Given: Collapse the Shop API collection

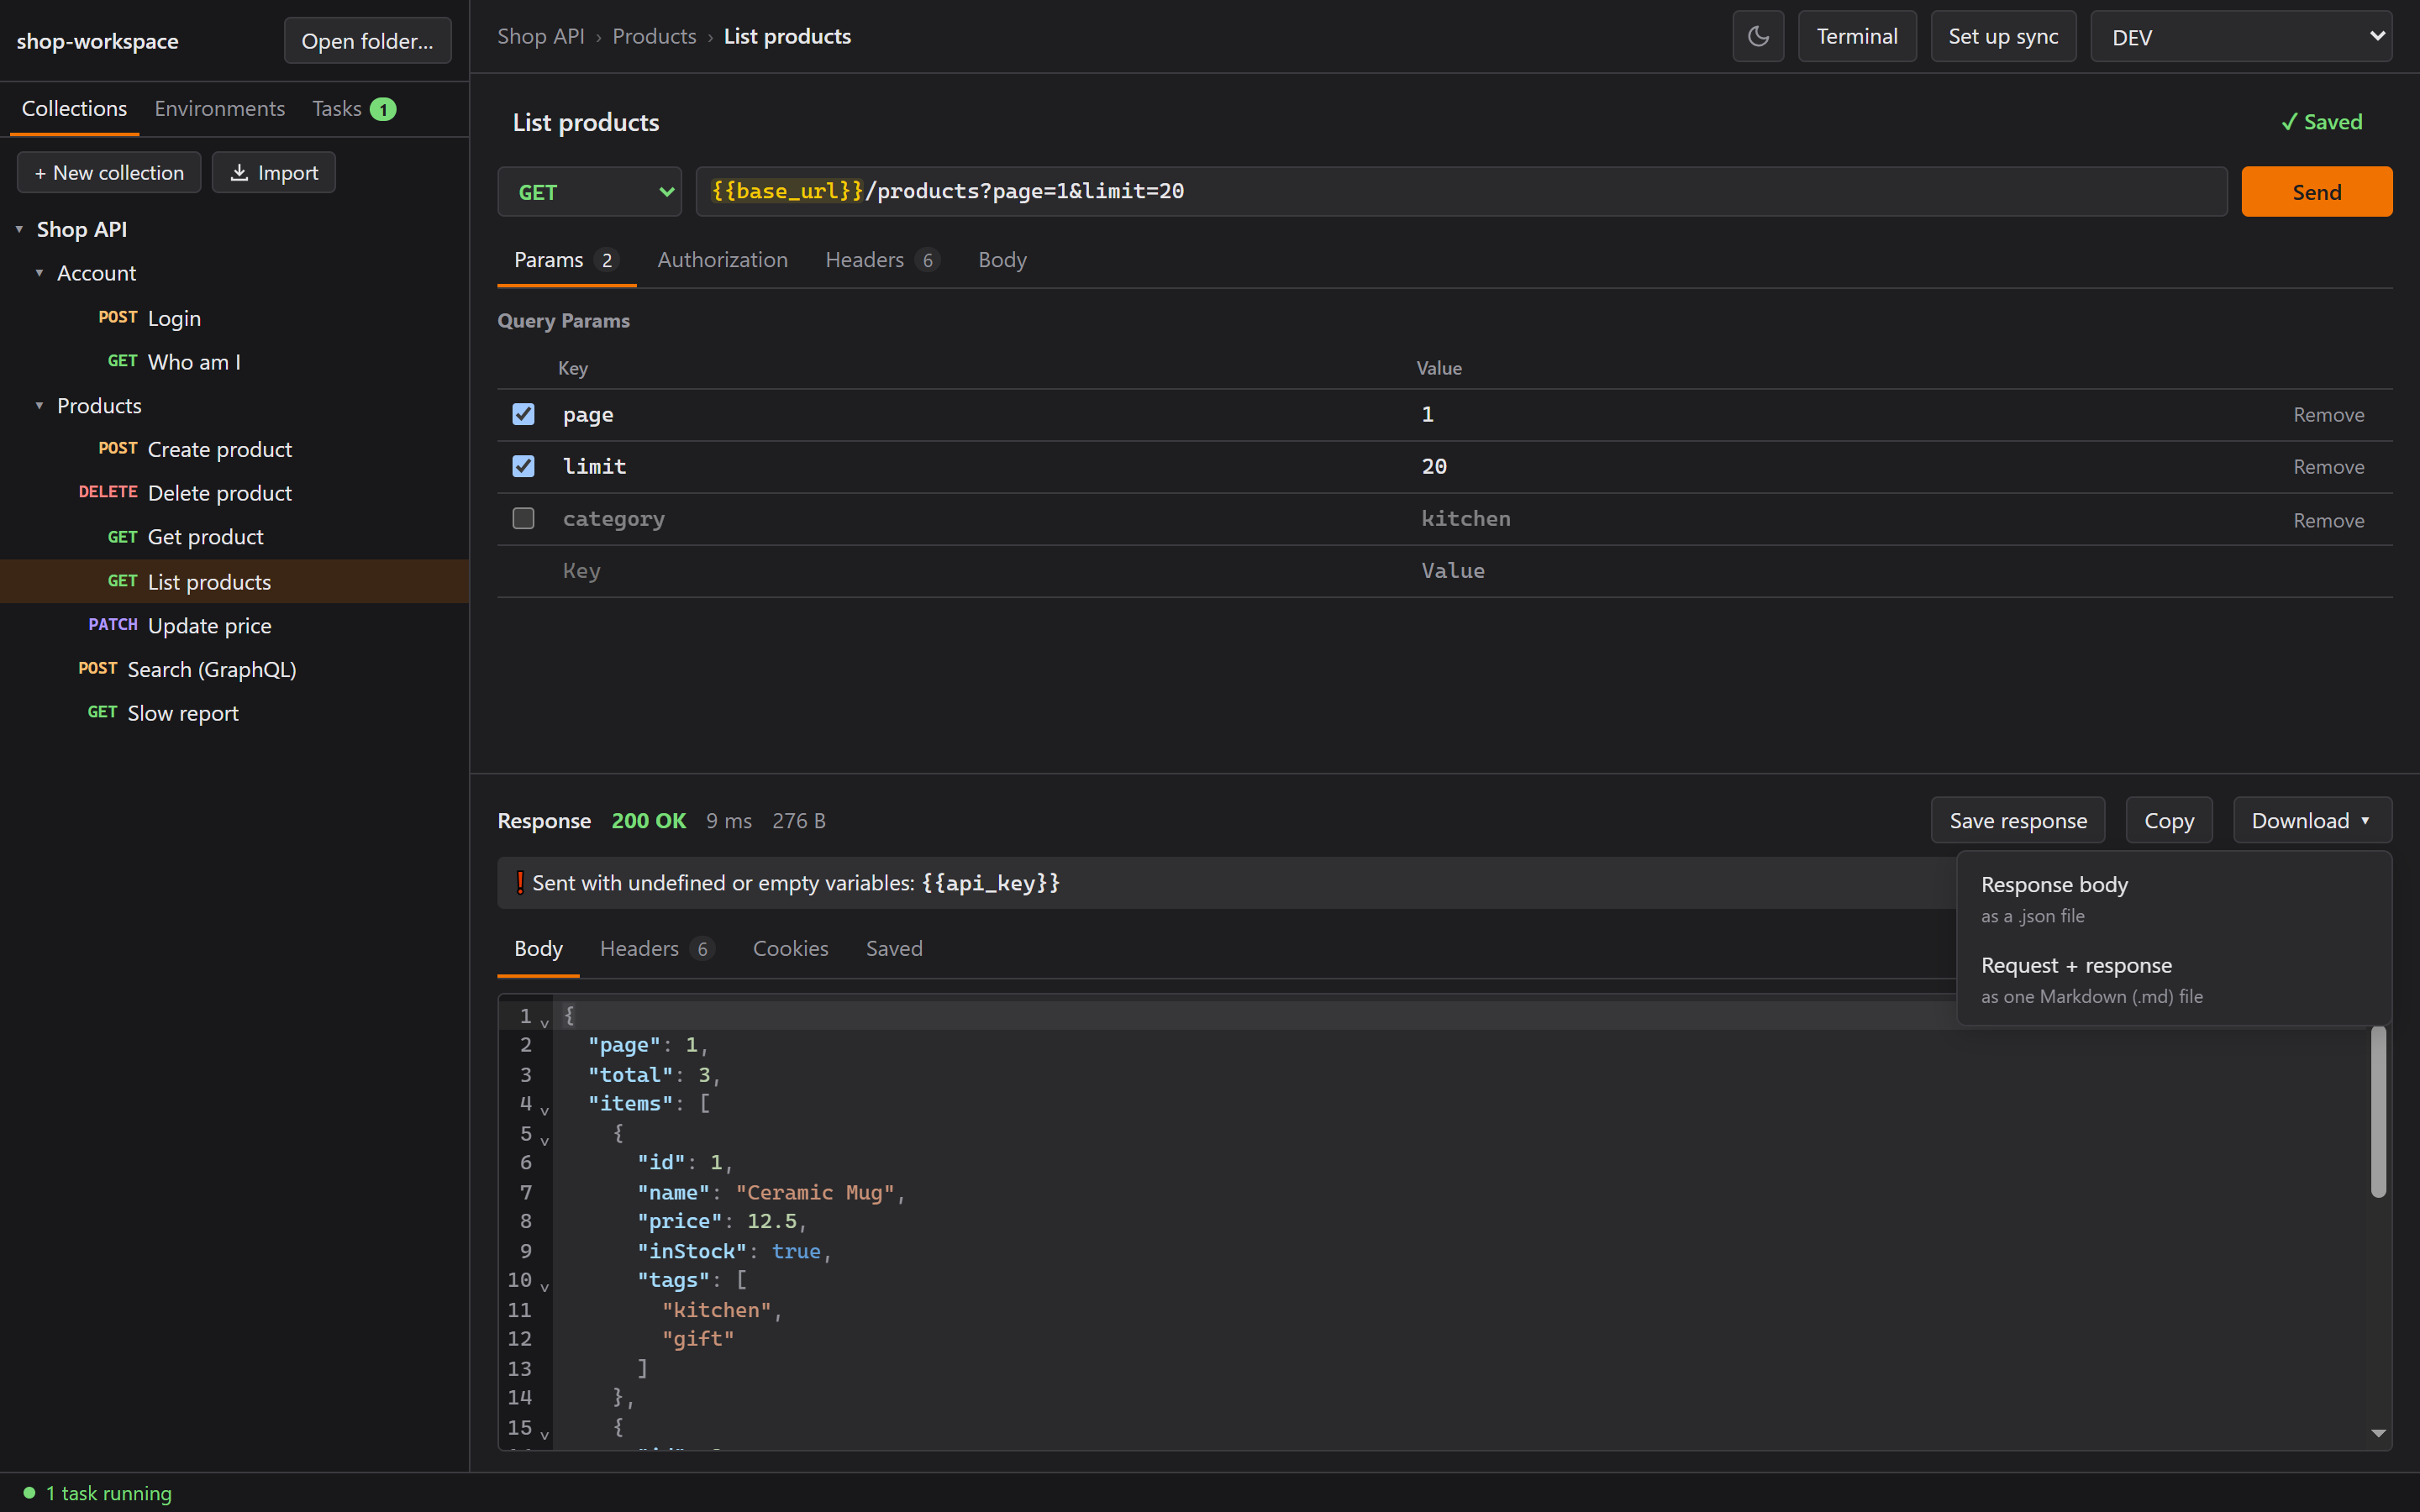Looking at the screenshot, I should pos(19,229).
